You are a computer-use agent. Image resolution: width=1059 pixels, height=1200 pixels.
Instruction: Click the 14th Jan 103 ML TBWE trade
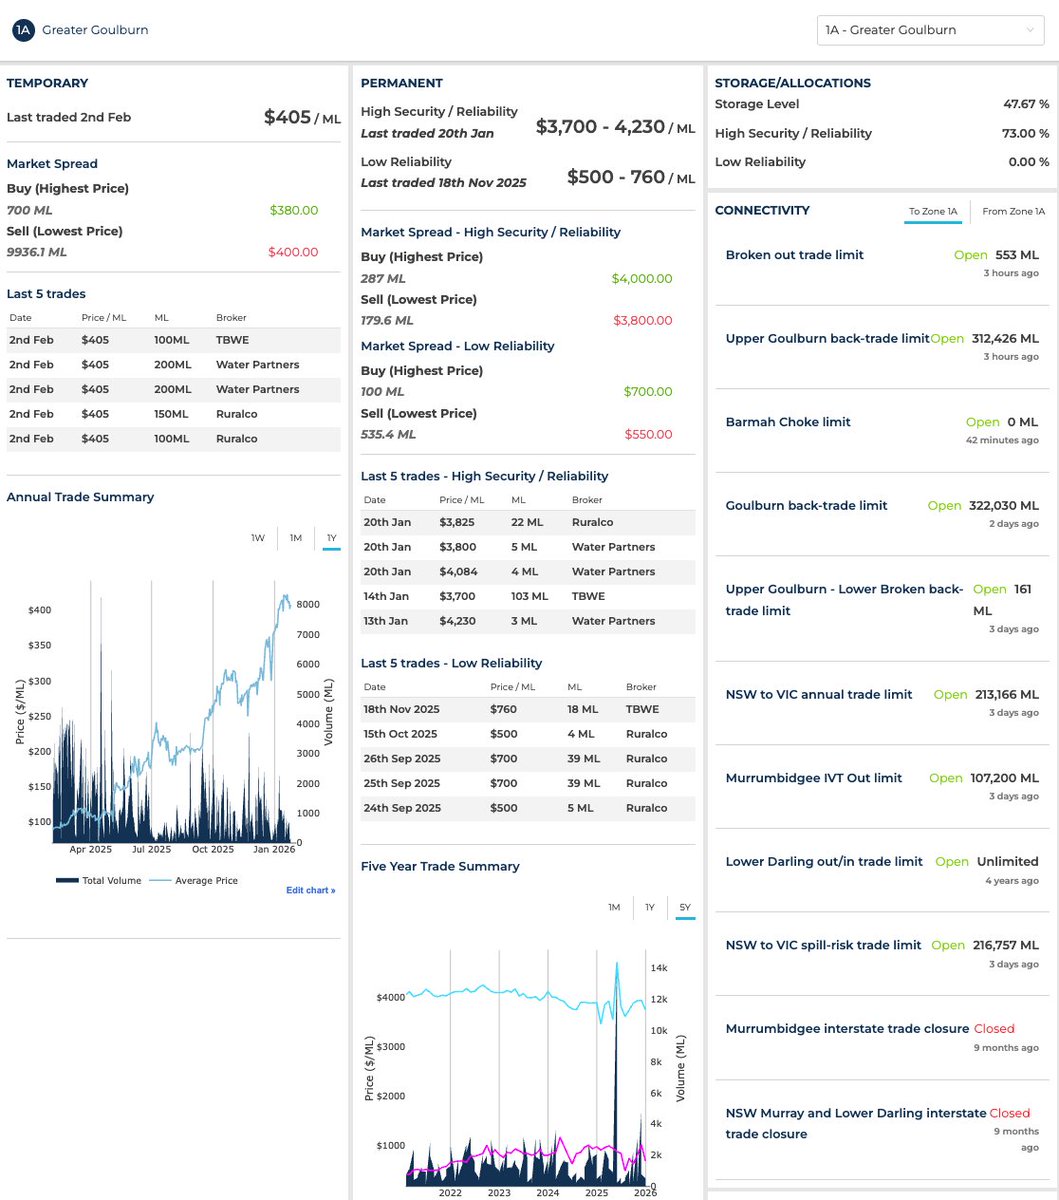tap(527, 596)
